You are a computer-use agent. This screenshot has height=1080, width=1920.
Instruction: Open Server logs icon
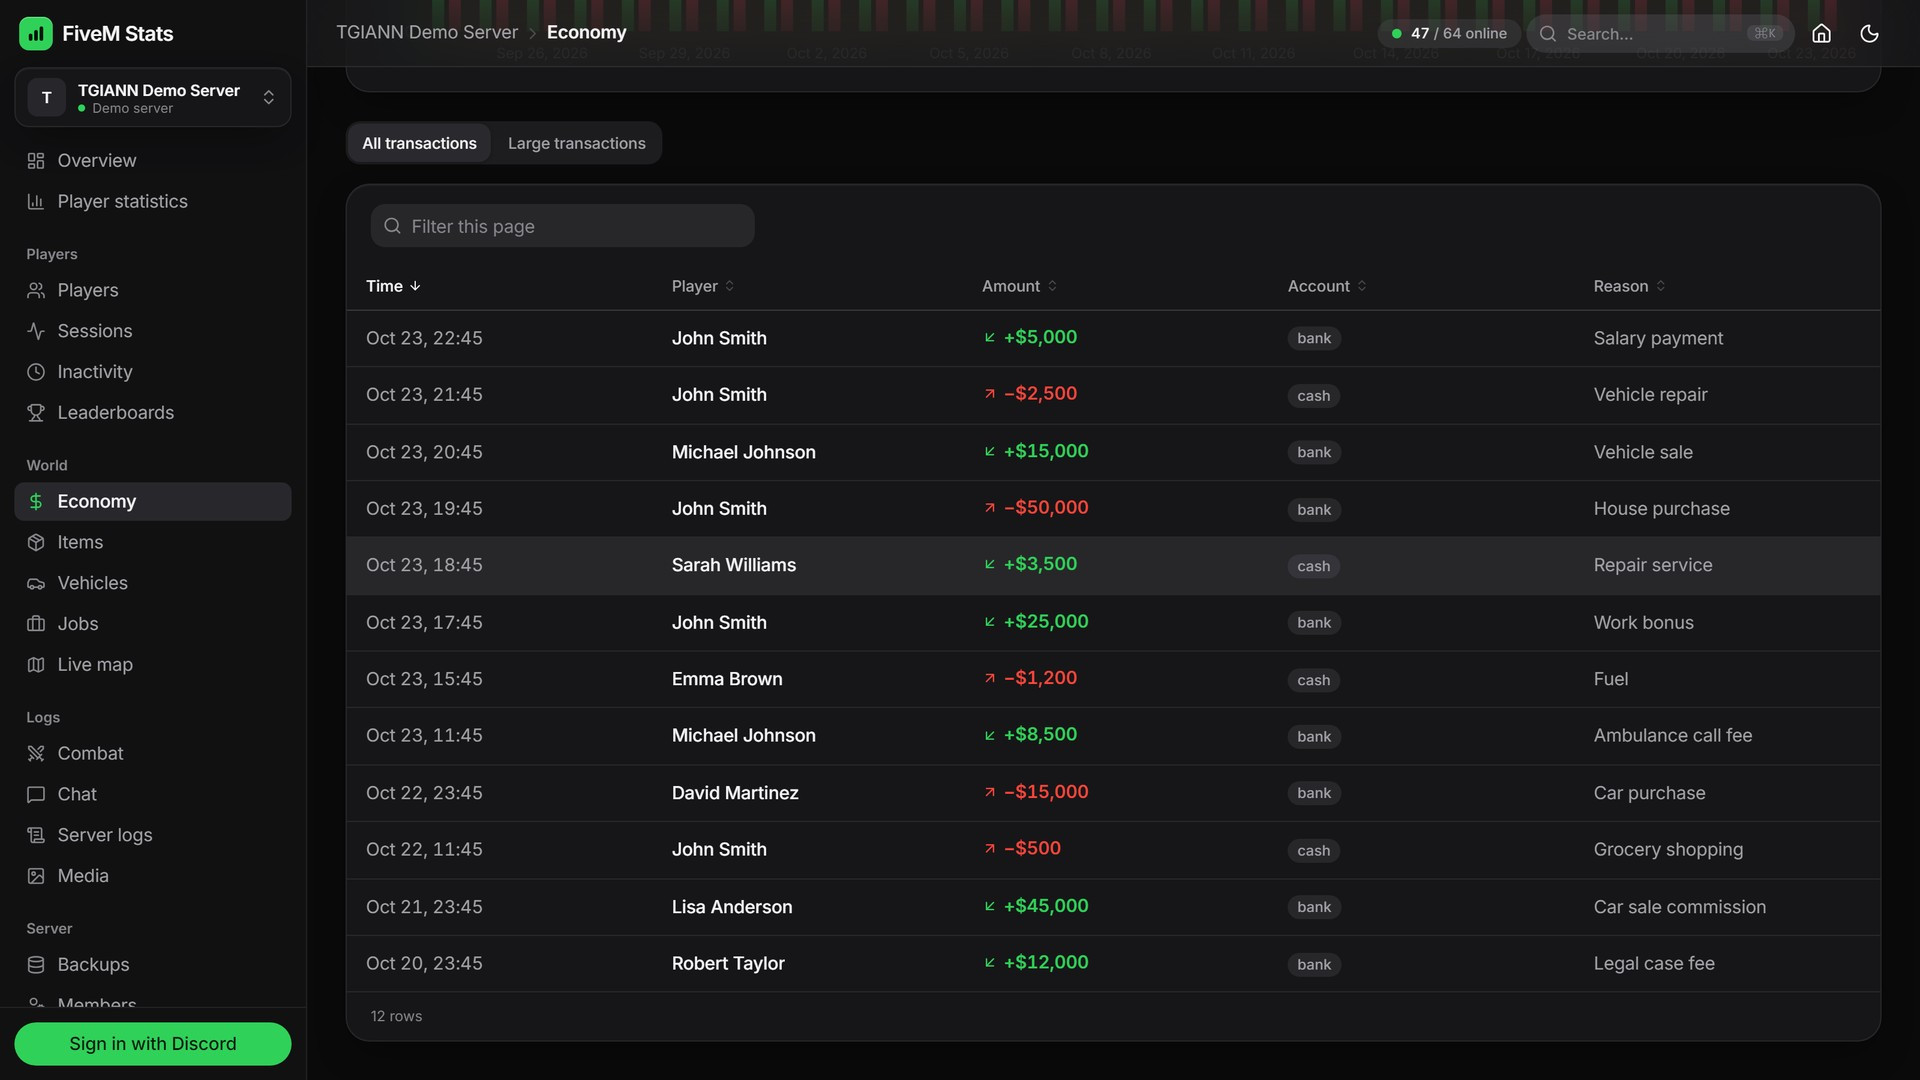(x=36, y=835)
